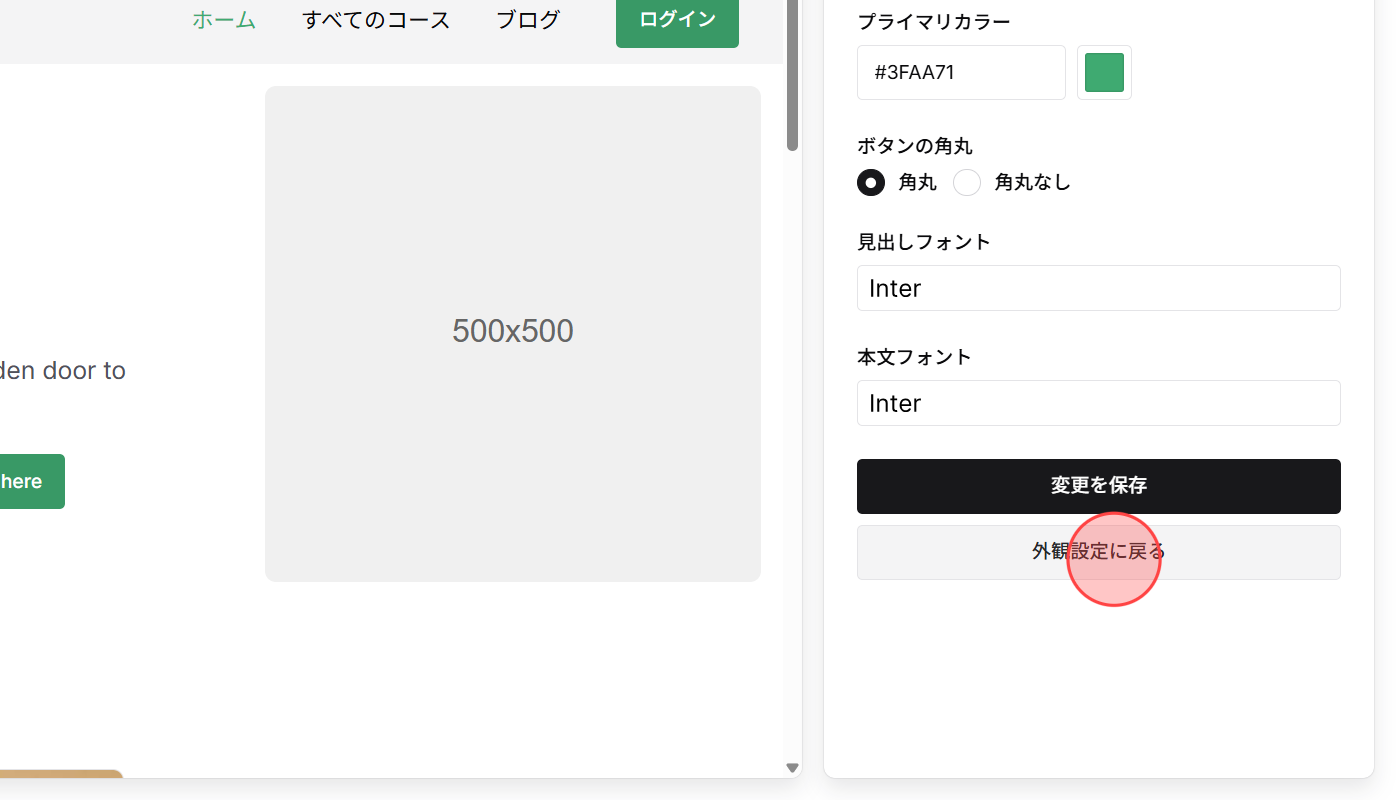Save changes with the 変更を保存 button
This screenshot has width=1396, height=800.
click(1097, 486)
